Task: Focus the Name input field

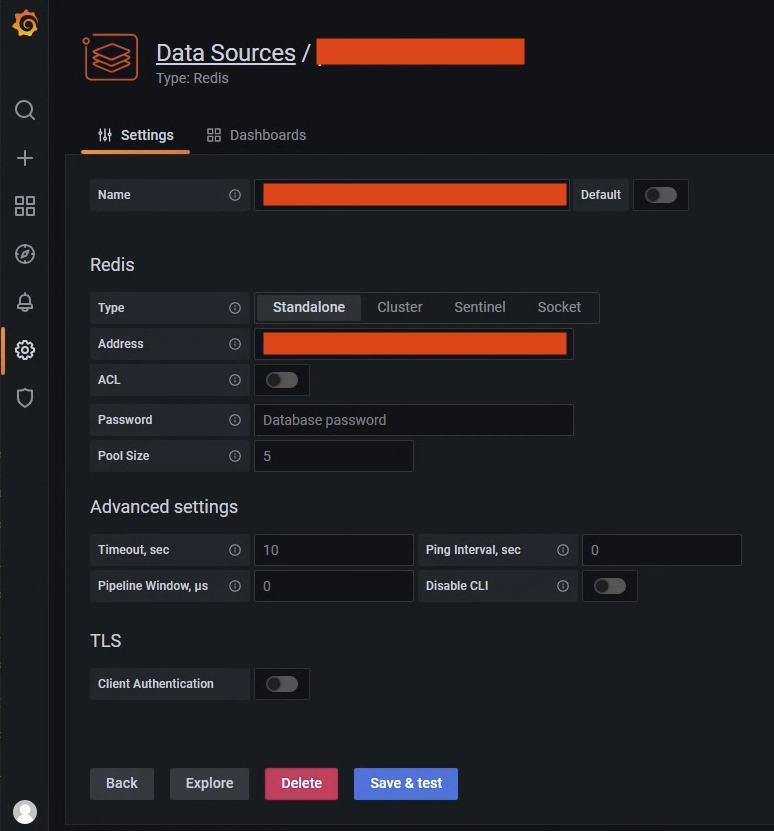Action: pyautogui.click(x=412, y=195)
